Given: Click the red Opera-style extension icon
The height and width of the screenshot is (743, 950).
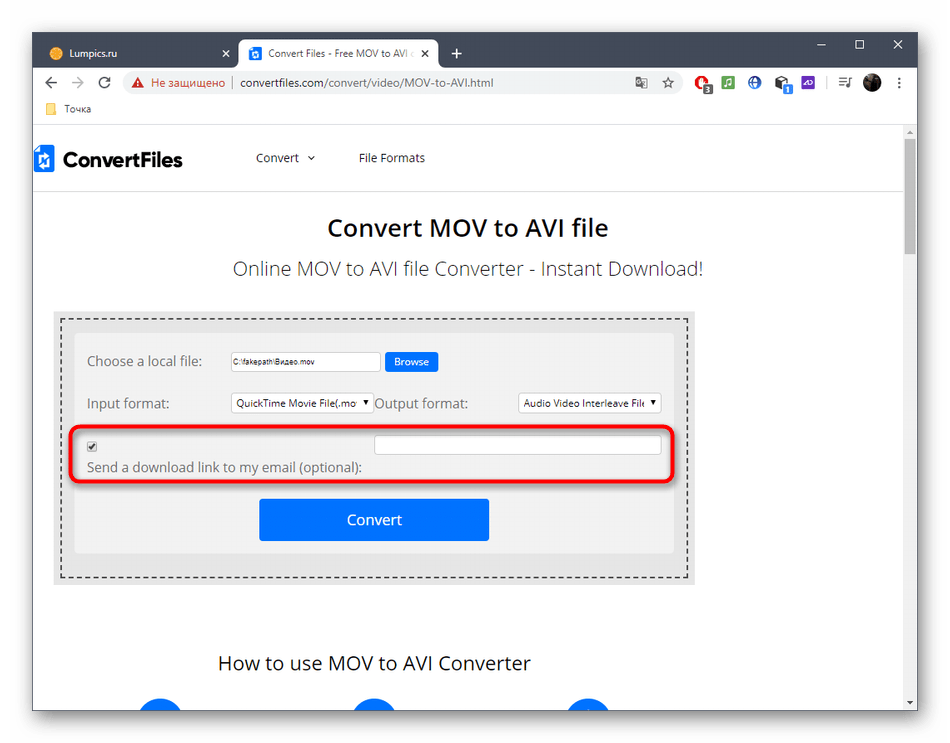Looking at the screenshot, I should [x=703, y=83].
